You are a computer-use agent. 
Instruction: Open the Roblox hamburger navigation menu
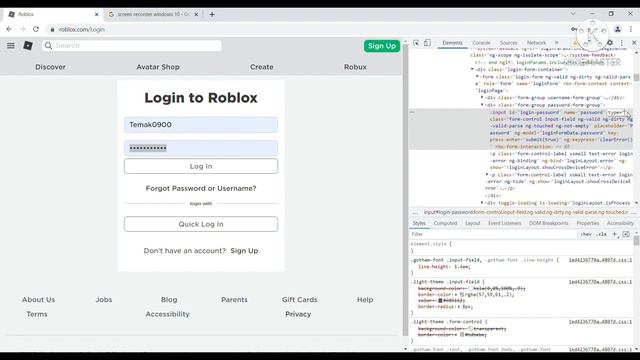(x=11, y=46)
